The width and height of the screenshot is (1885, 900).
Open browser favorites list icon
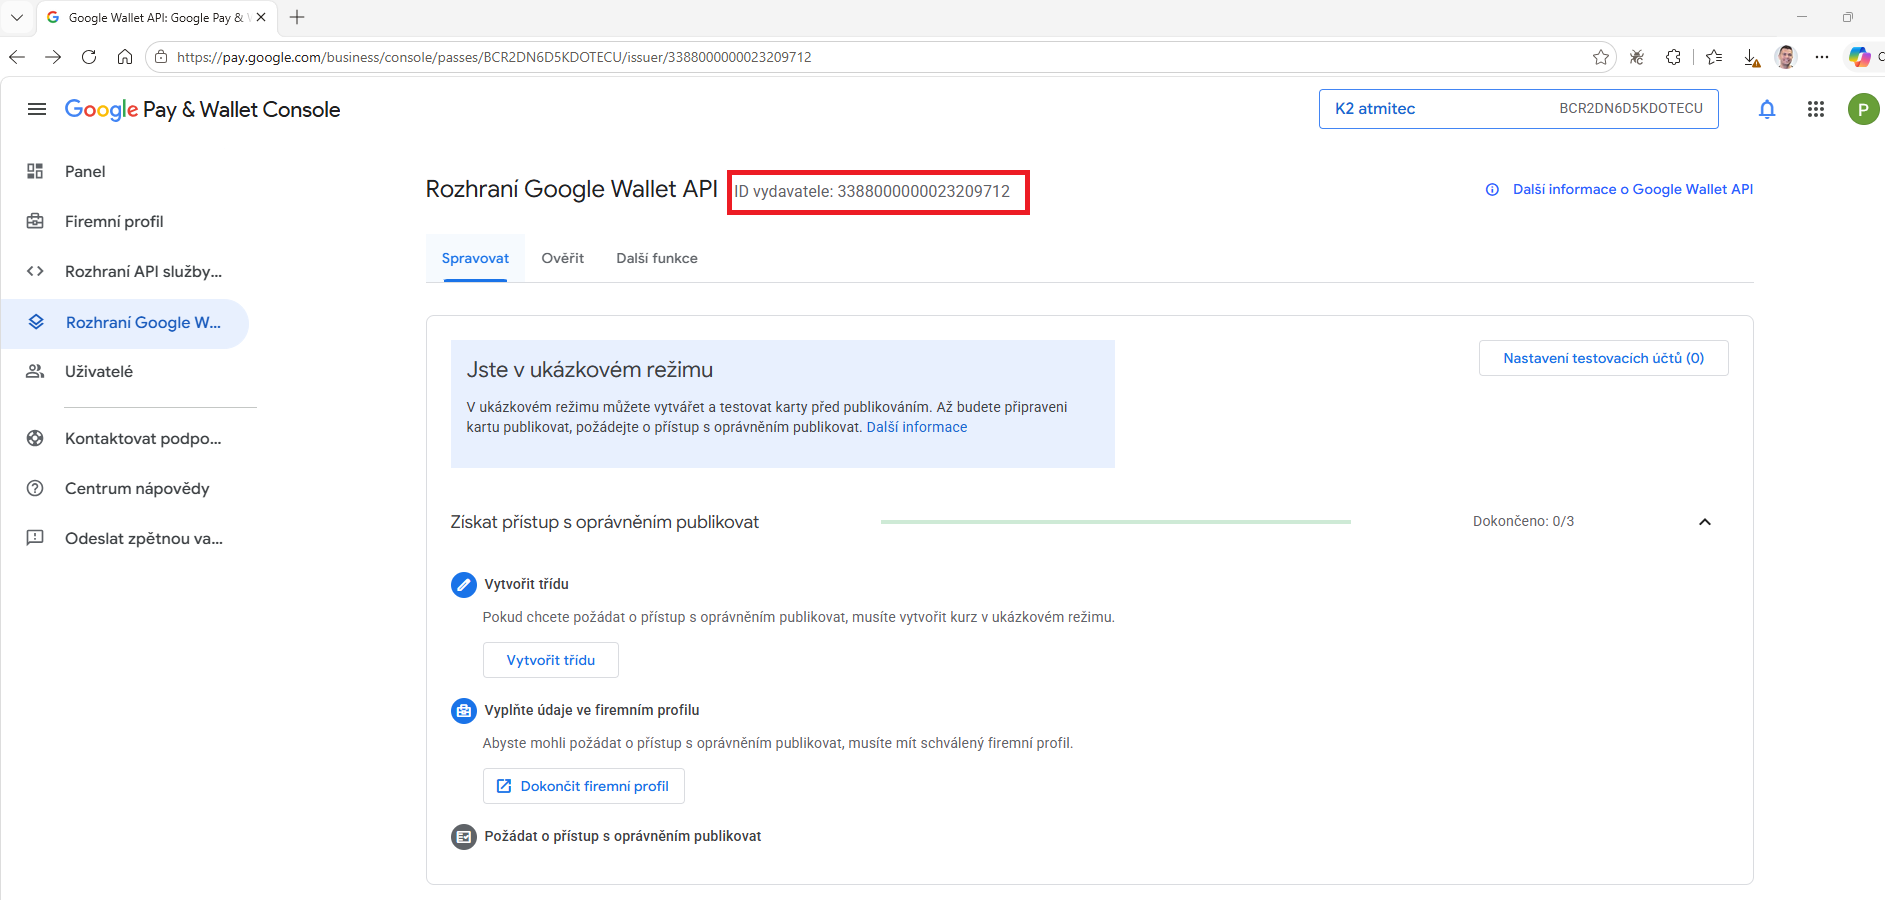1714,57
